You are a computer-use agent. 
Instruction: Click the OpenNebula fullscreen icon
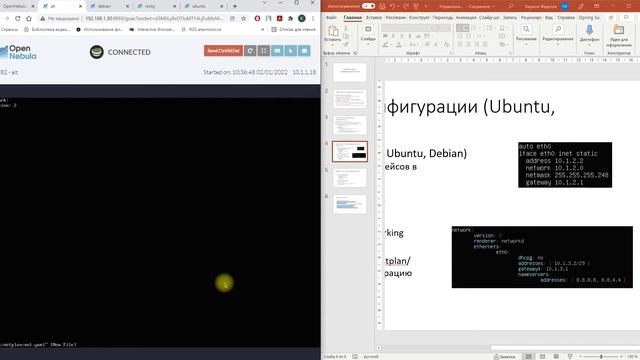(264, 51)
